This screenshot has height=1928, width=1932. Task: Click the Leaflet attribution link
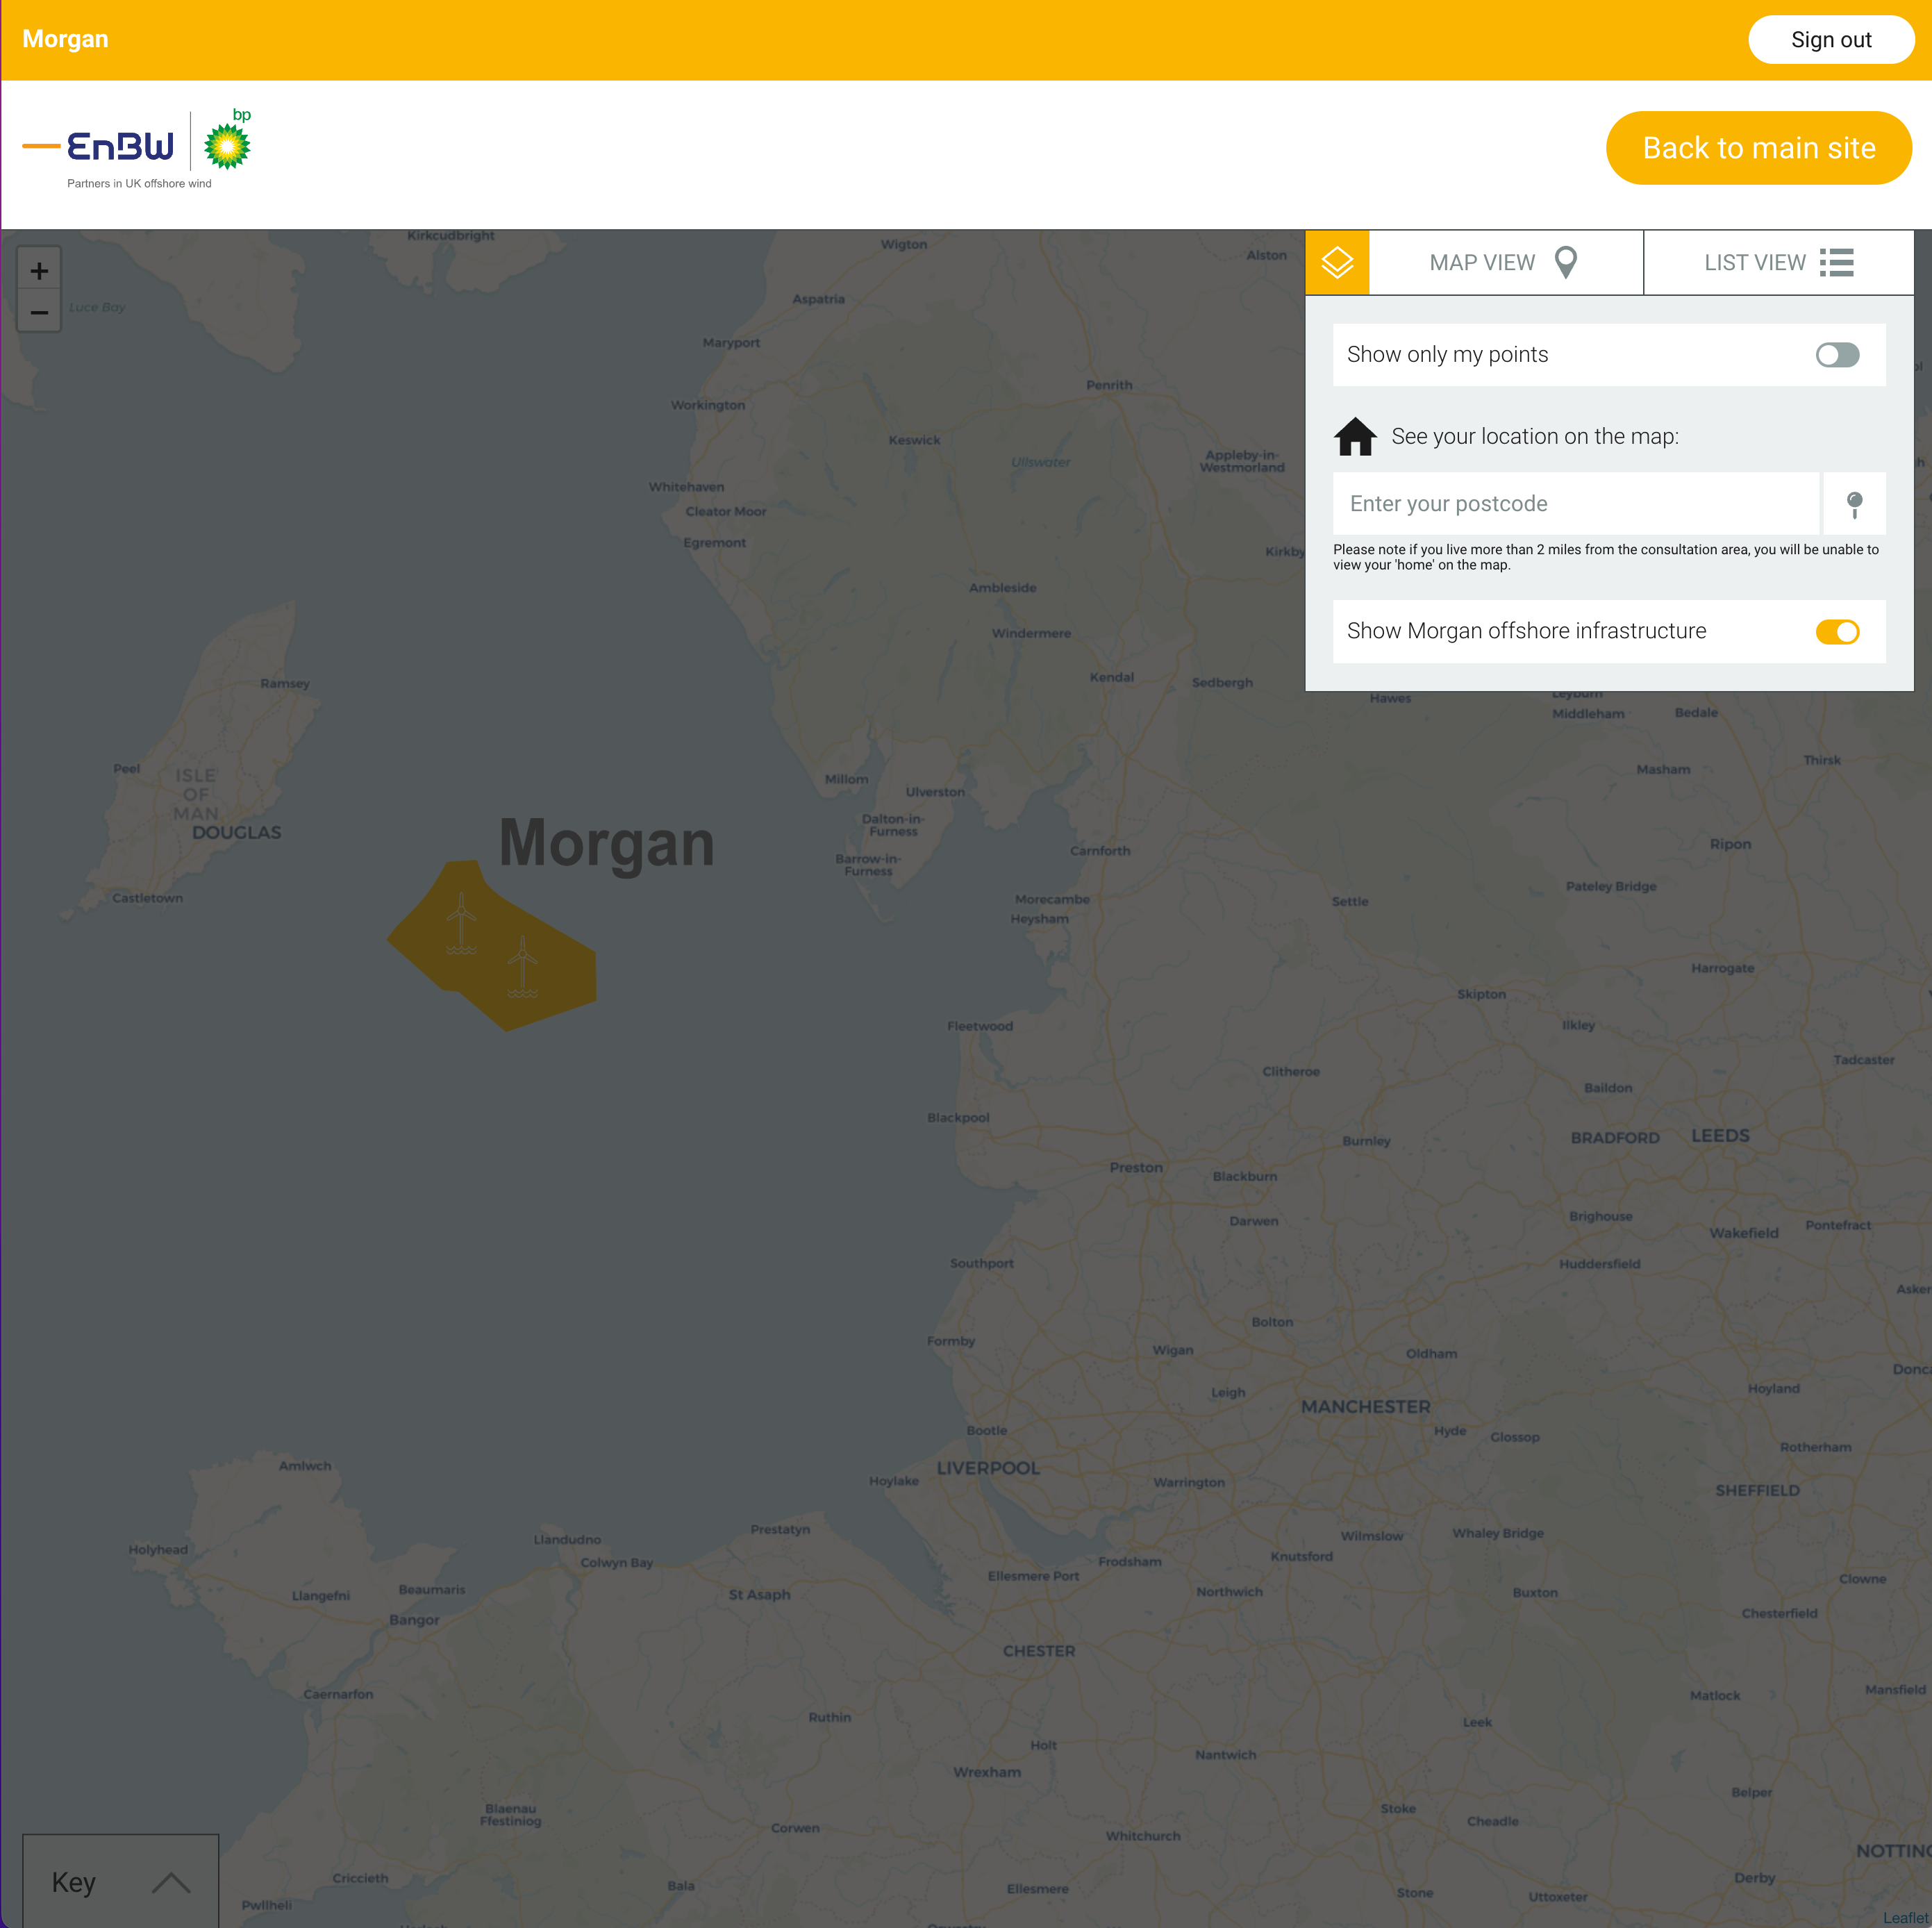1906,1918
